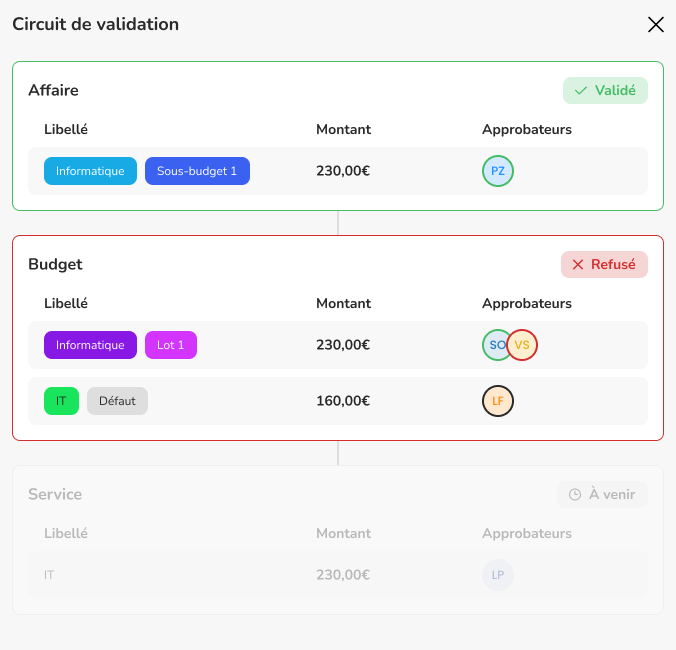Click the VS approver avatar
The height and width of the screenshot is (650, 676).
[523, 345]
